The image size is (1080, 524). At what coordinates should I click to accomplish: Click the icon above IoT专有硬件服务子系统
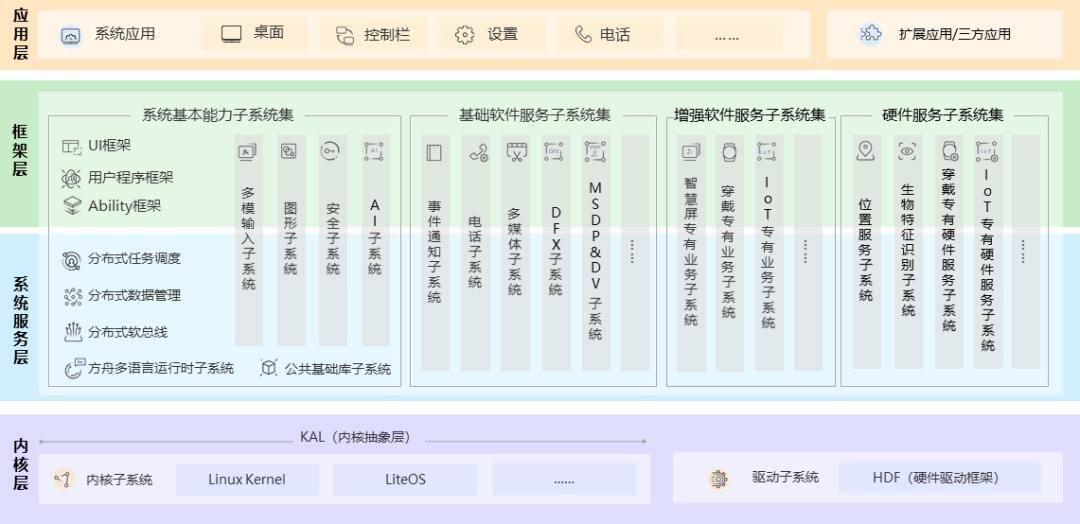point(986,151)
